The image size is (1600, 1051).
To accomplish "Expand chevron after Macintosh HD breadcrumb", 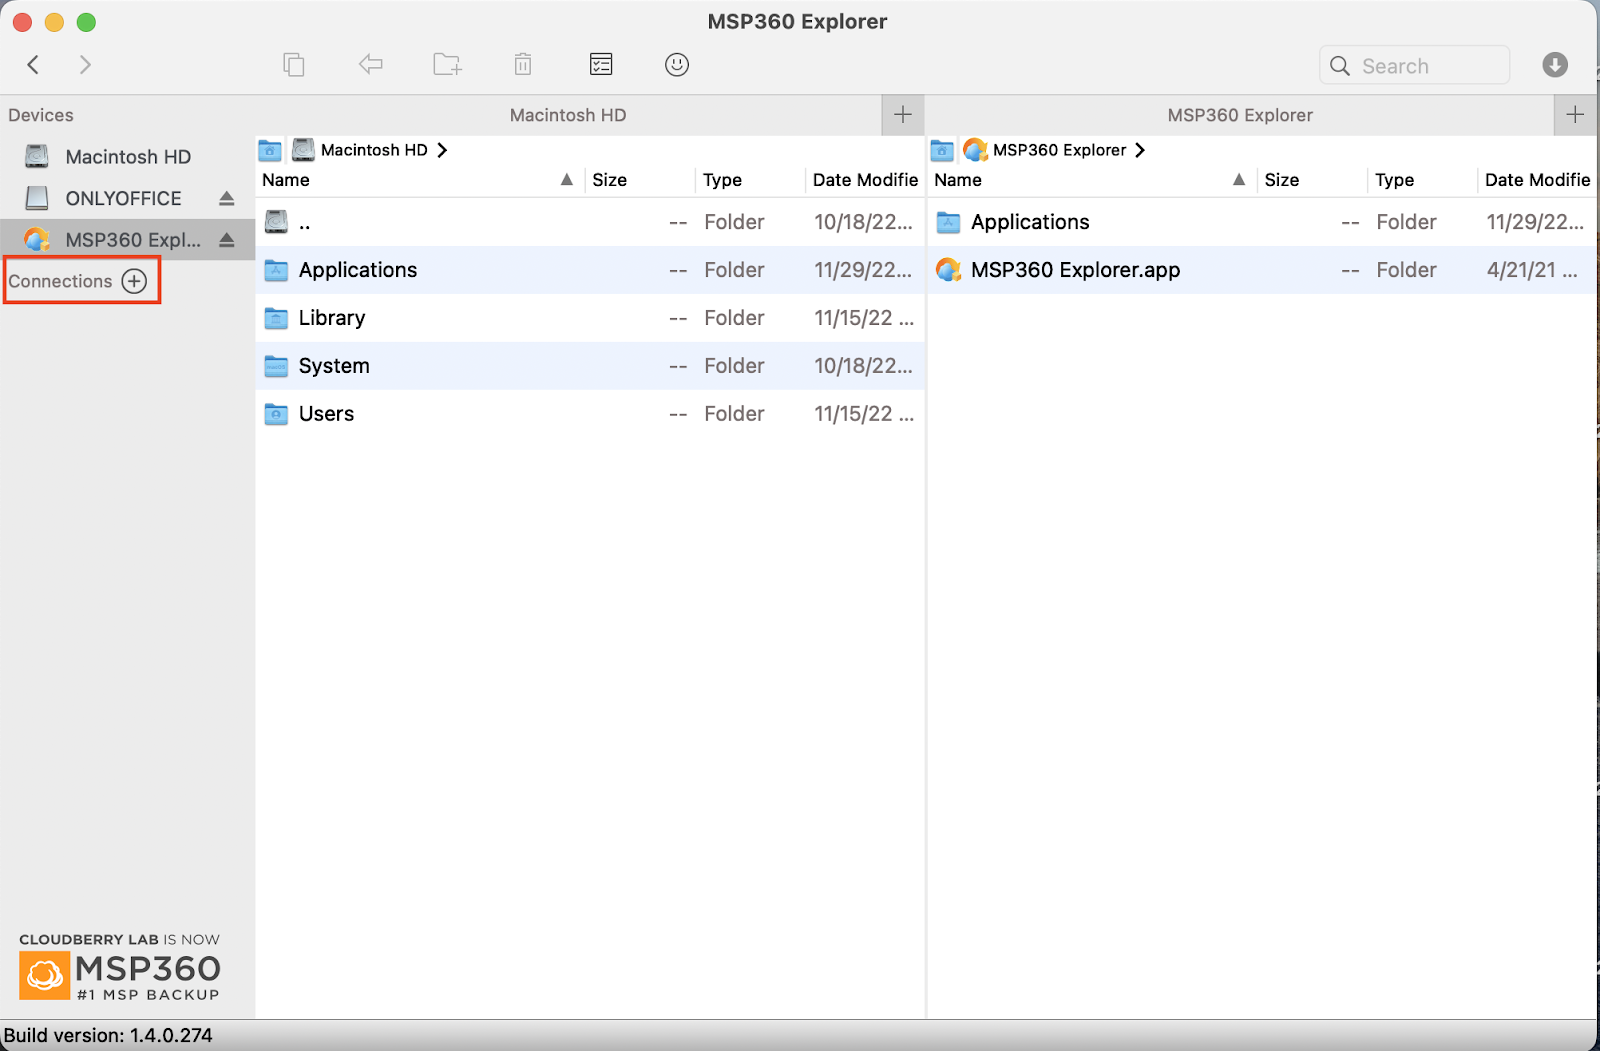I will [442, 150].
